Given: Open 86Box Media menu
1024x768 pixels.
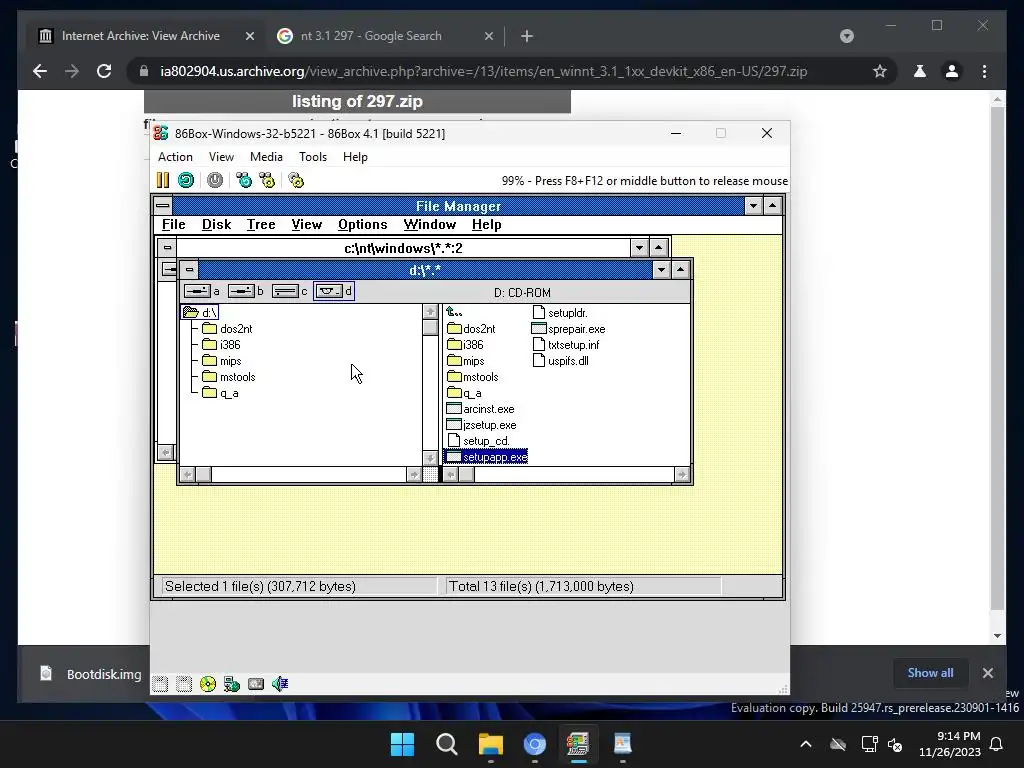Looking at the screenshot, I should (x=266, y=157).
